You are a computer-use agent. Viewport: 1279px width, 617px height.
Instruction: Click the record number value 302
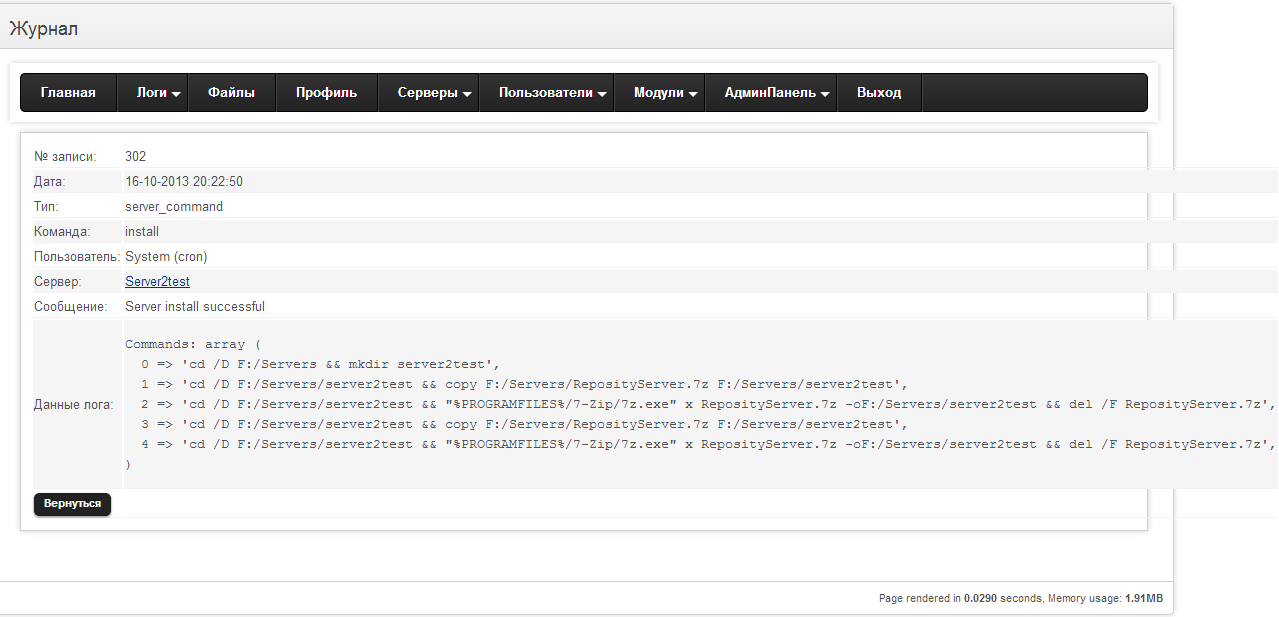pos(135,157)
